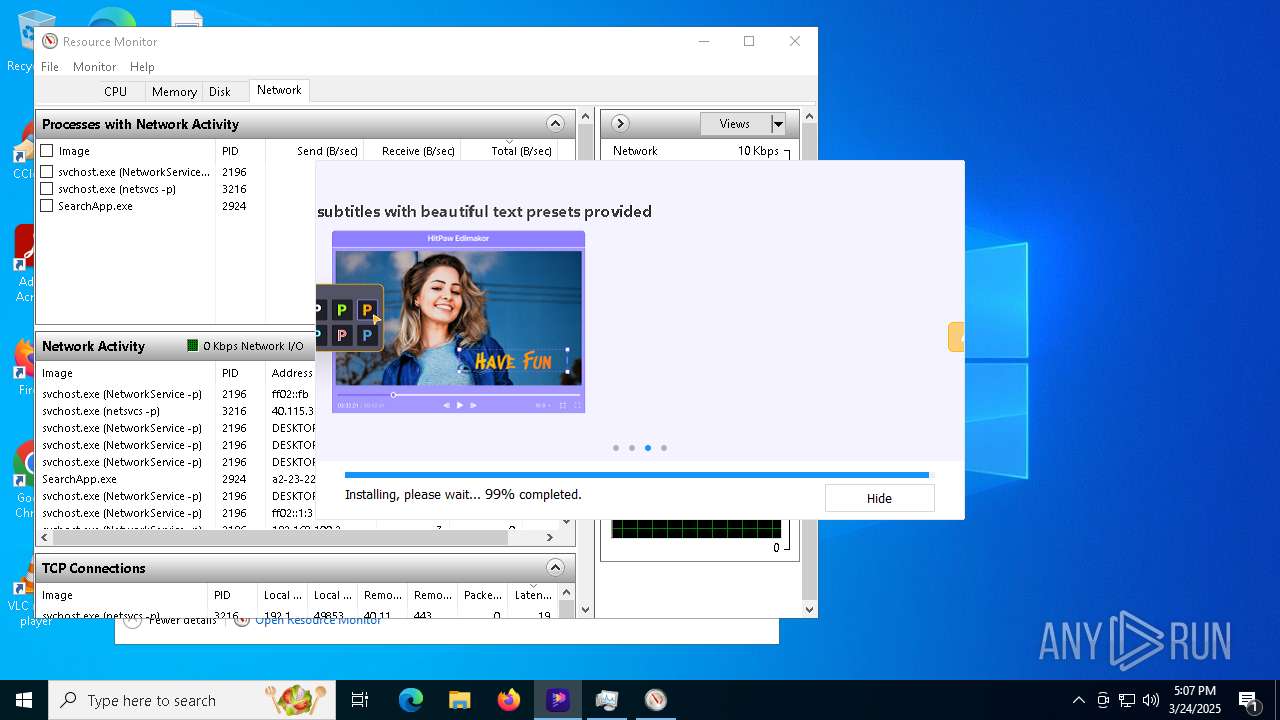The height and width of the screenshot is (720, 1280).
Task: Open the File menu
Action: (x=50, y=66)
